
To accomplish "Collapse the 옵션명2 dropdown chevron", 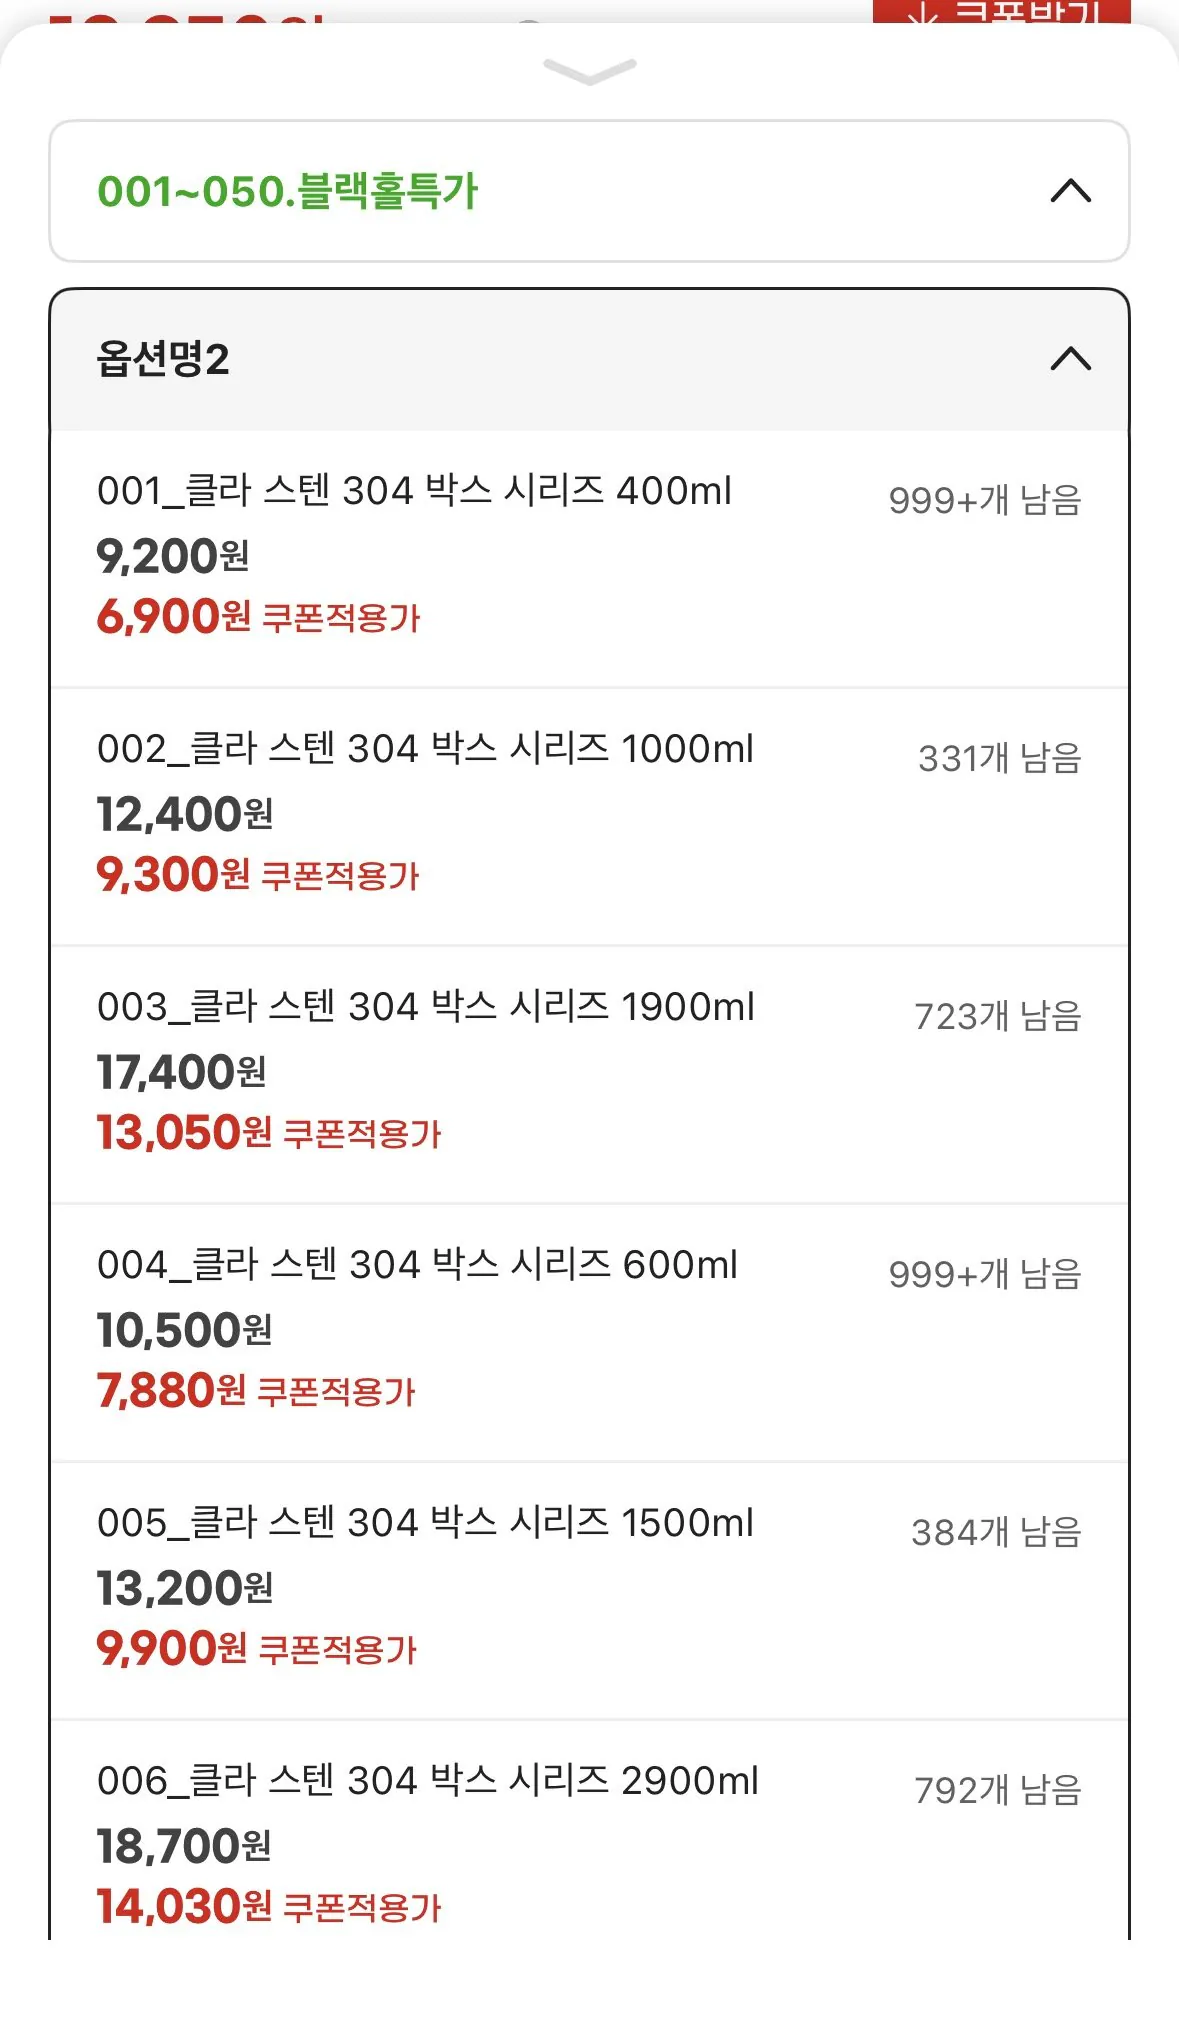I will (x=1070, y=358).
